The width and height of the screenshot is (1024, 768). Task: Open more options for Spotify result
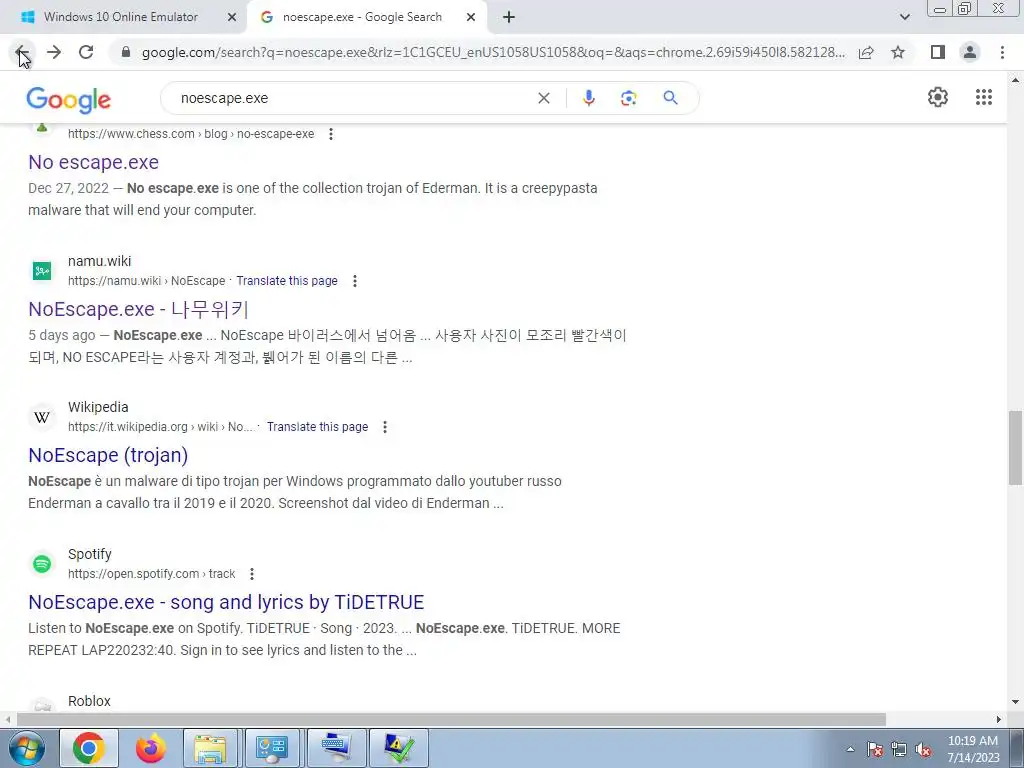pos(251,574)
